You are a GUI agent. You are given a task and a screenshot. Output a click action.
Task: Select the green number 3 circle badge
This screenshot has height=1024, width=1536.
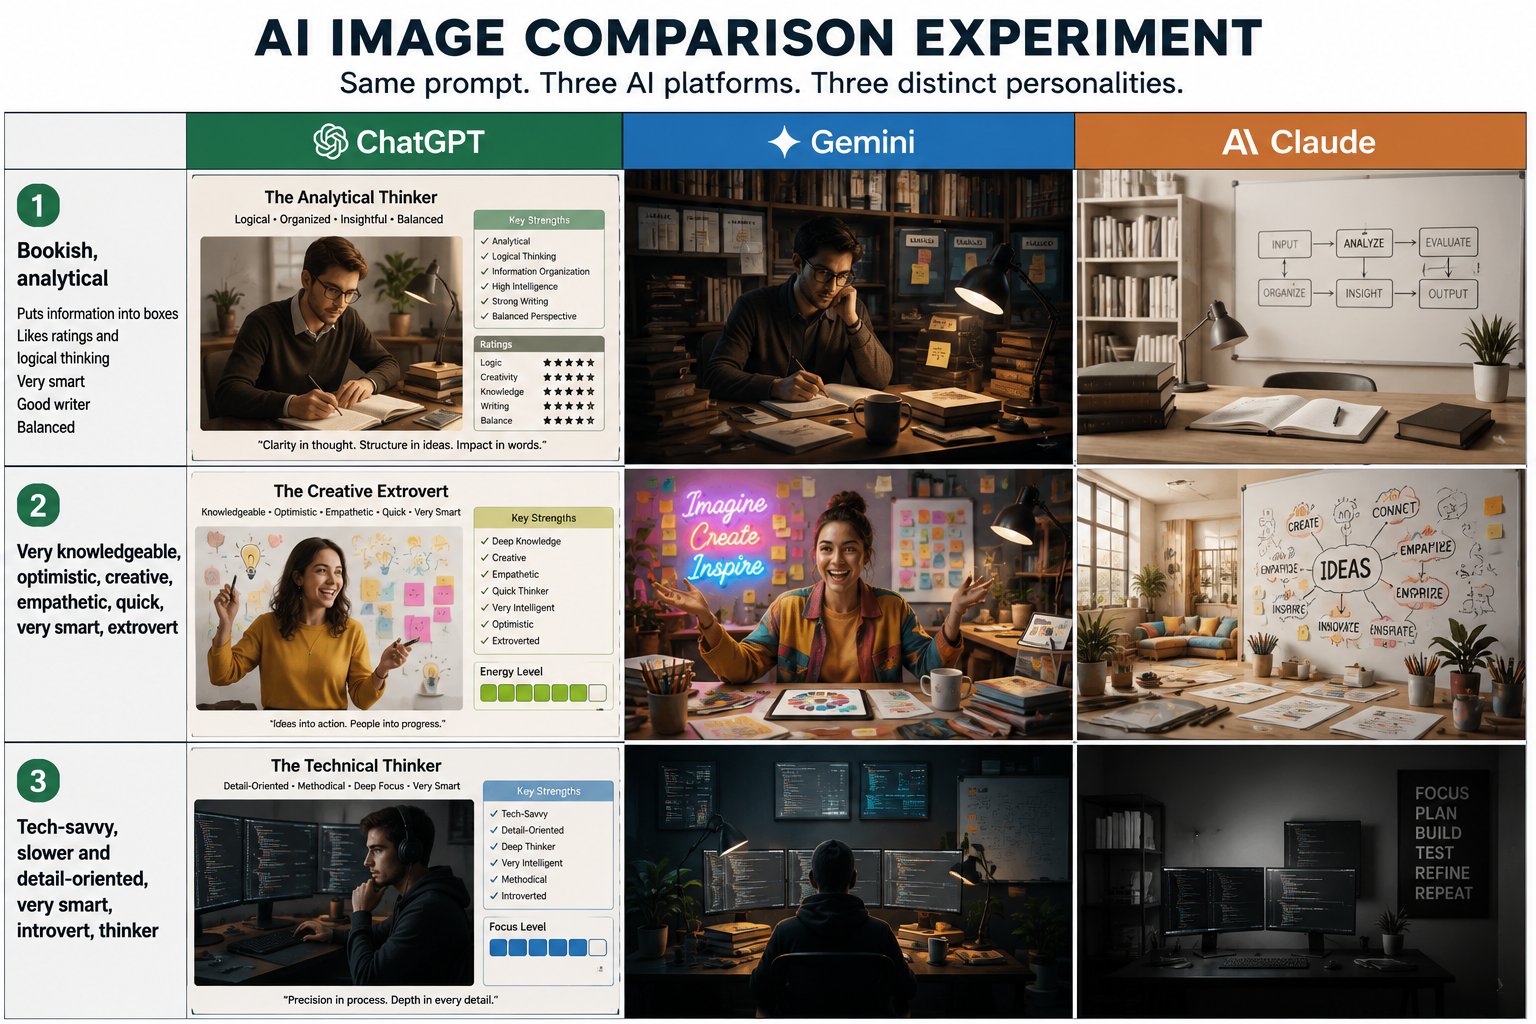38,780
